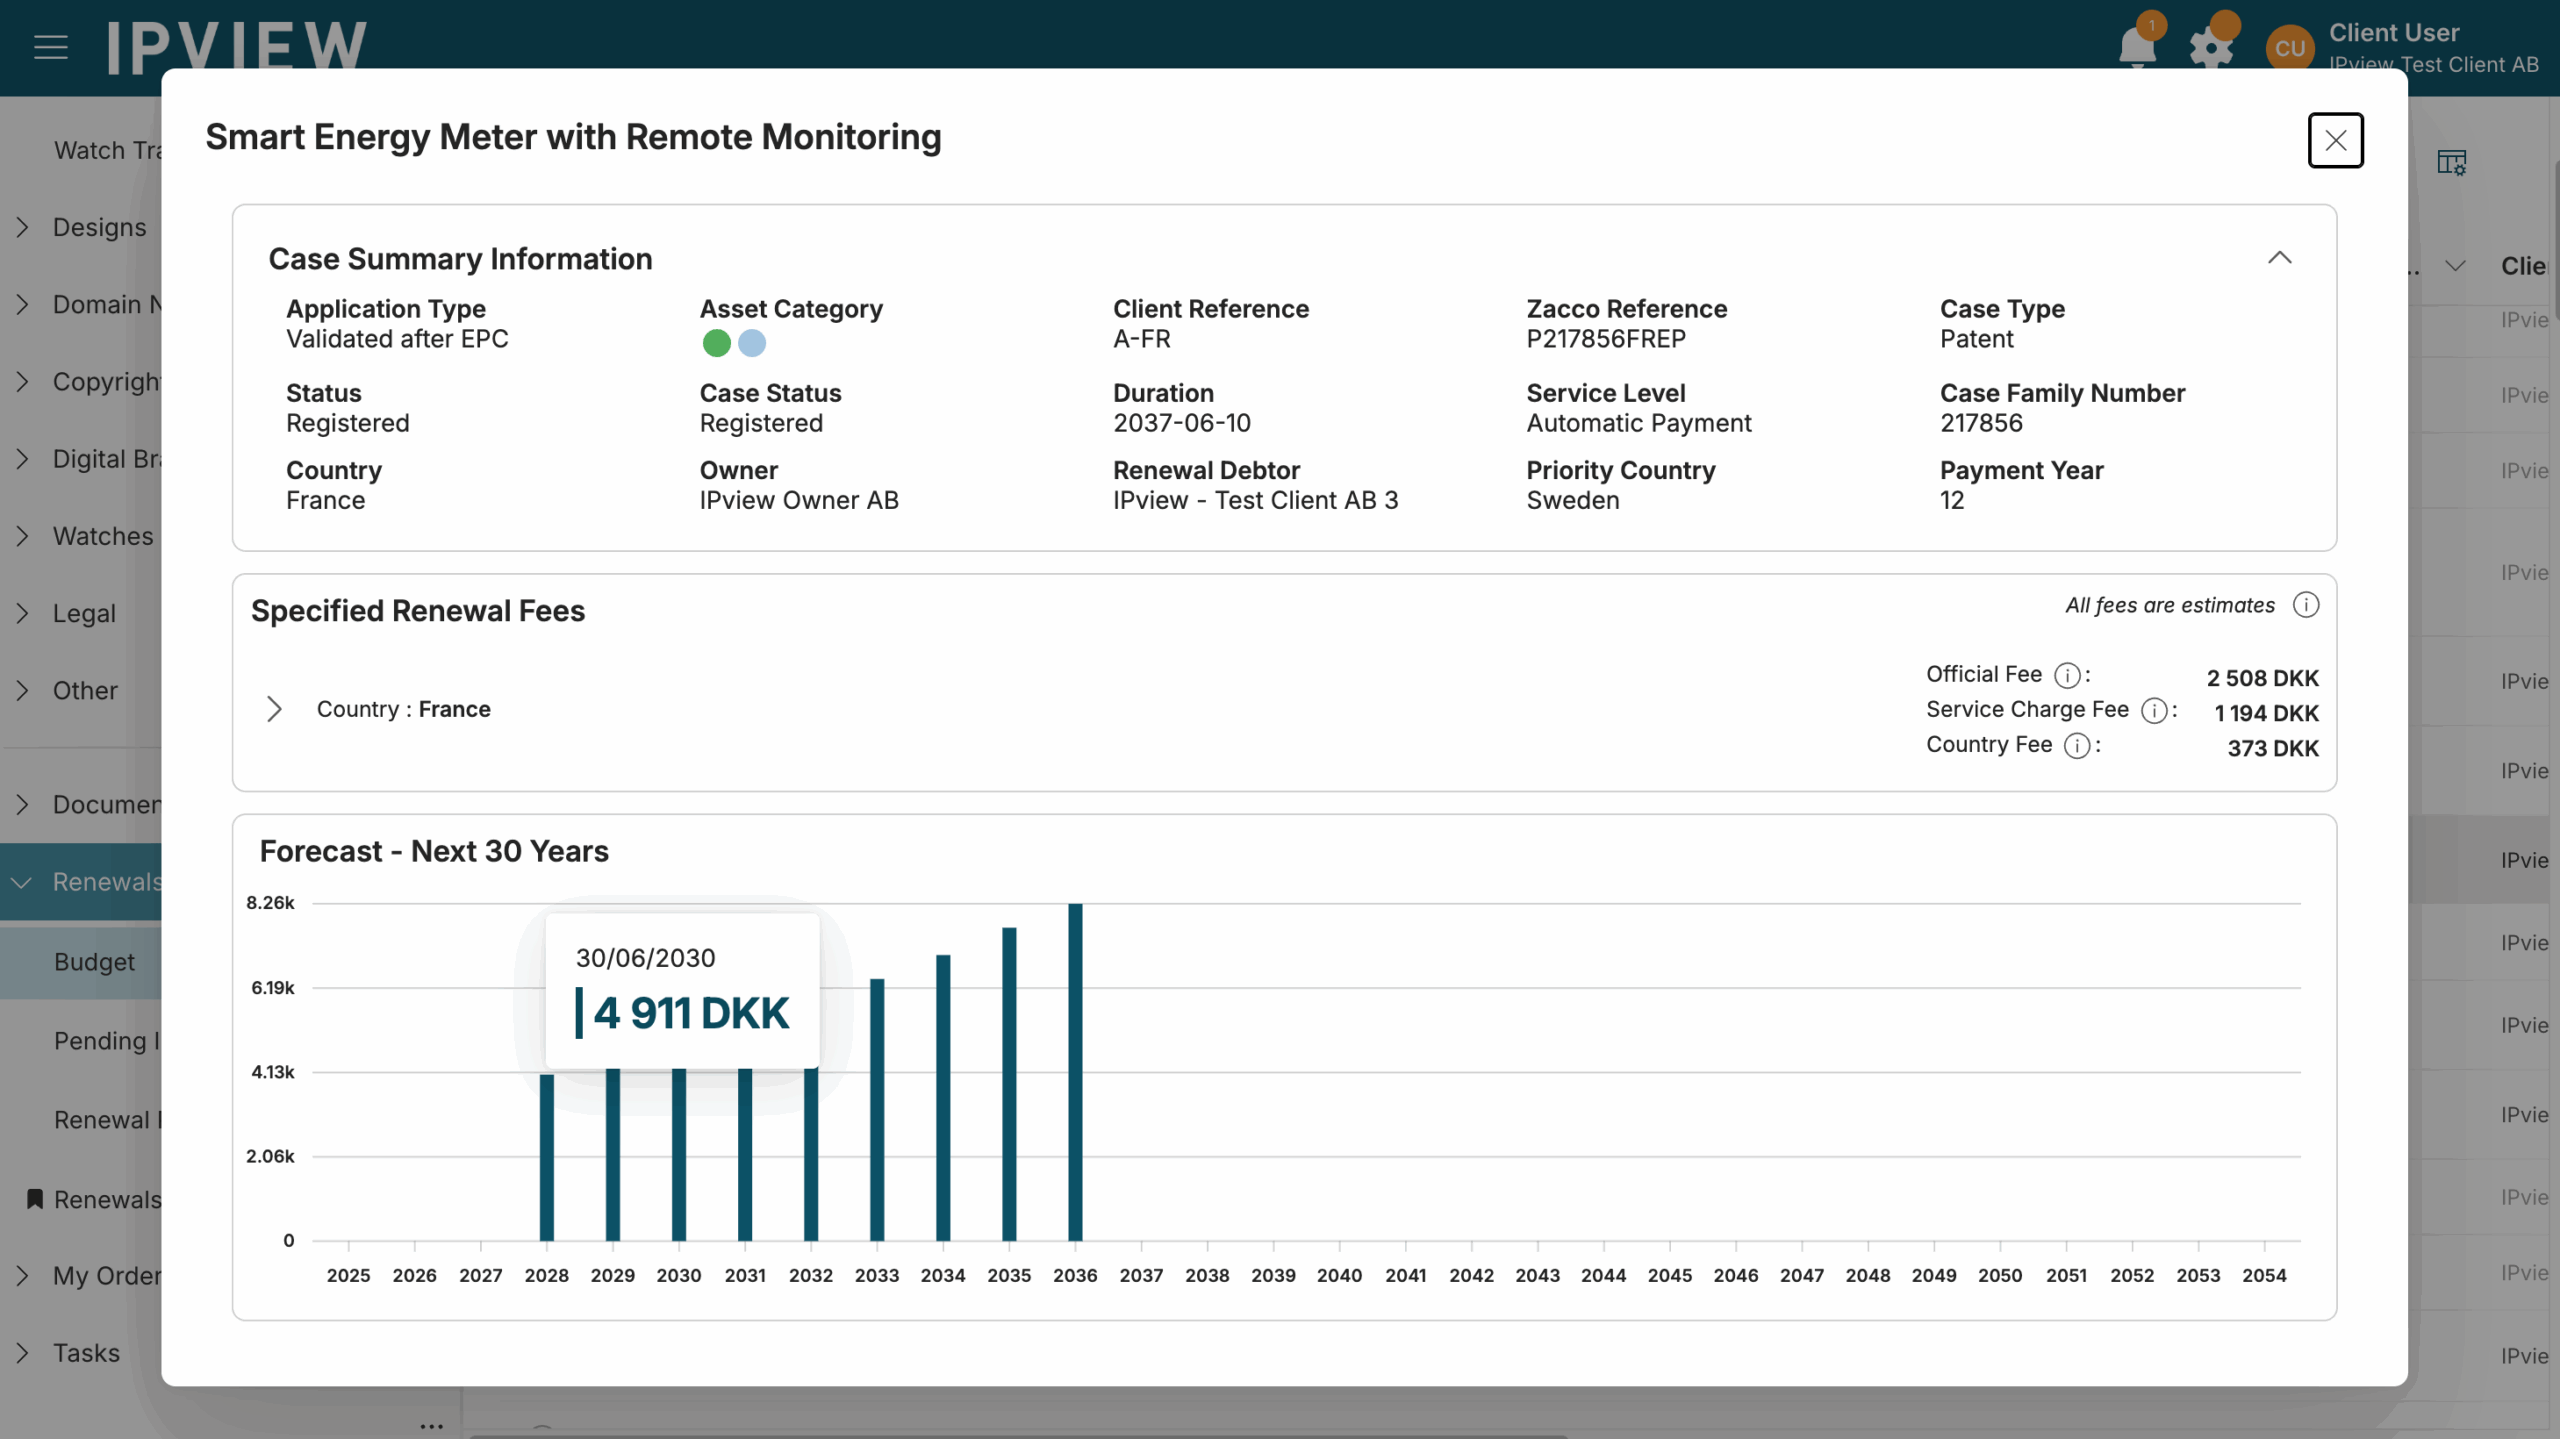This screenshot has height=1439, width=2560.
Task: Collapse the Case Summary Information section
Action: pos(2279,258)
